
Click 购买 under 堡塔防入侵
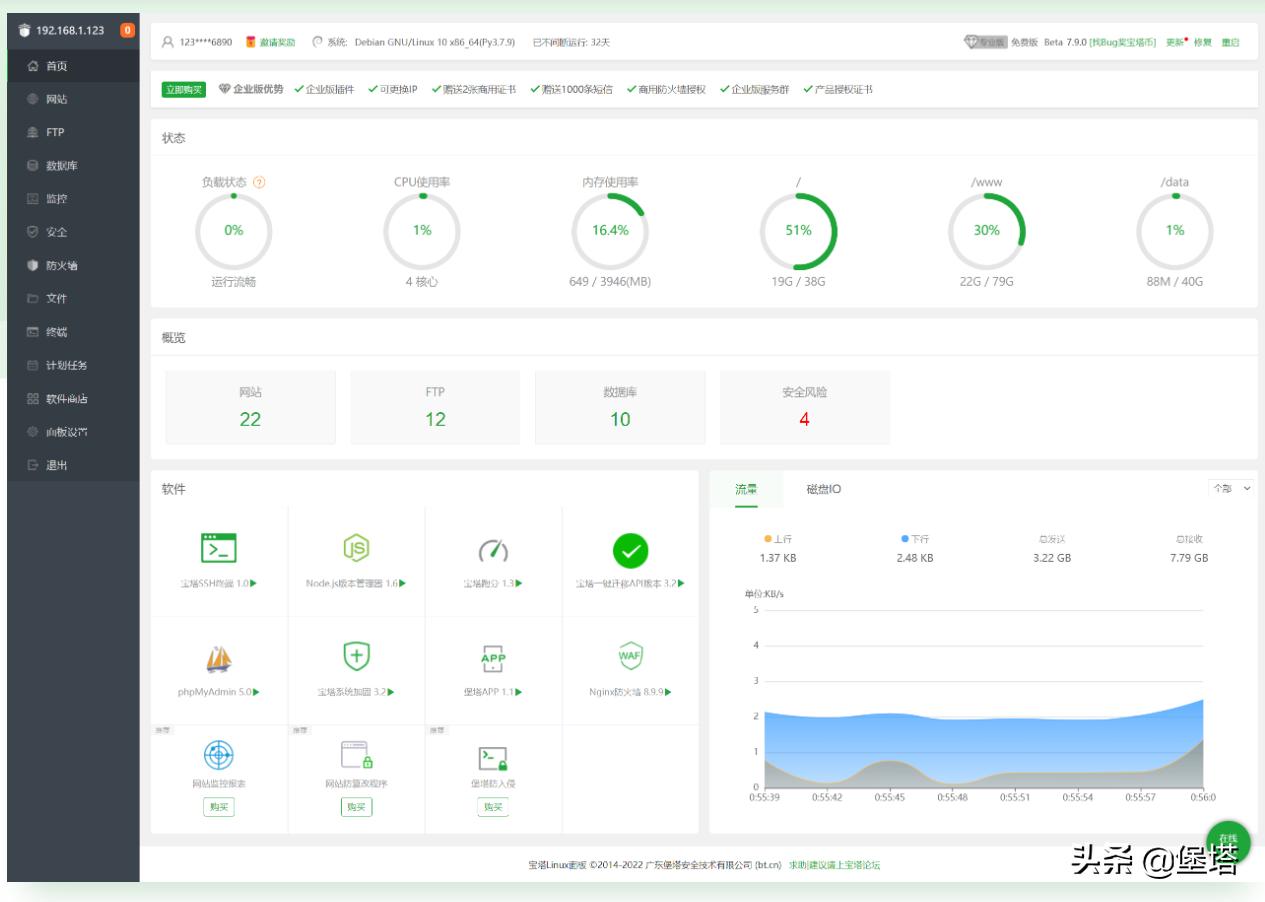pos(493,806)
